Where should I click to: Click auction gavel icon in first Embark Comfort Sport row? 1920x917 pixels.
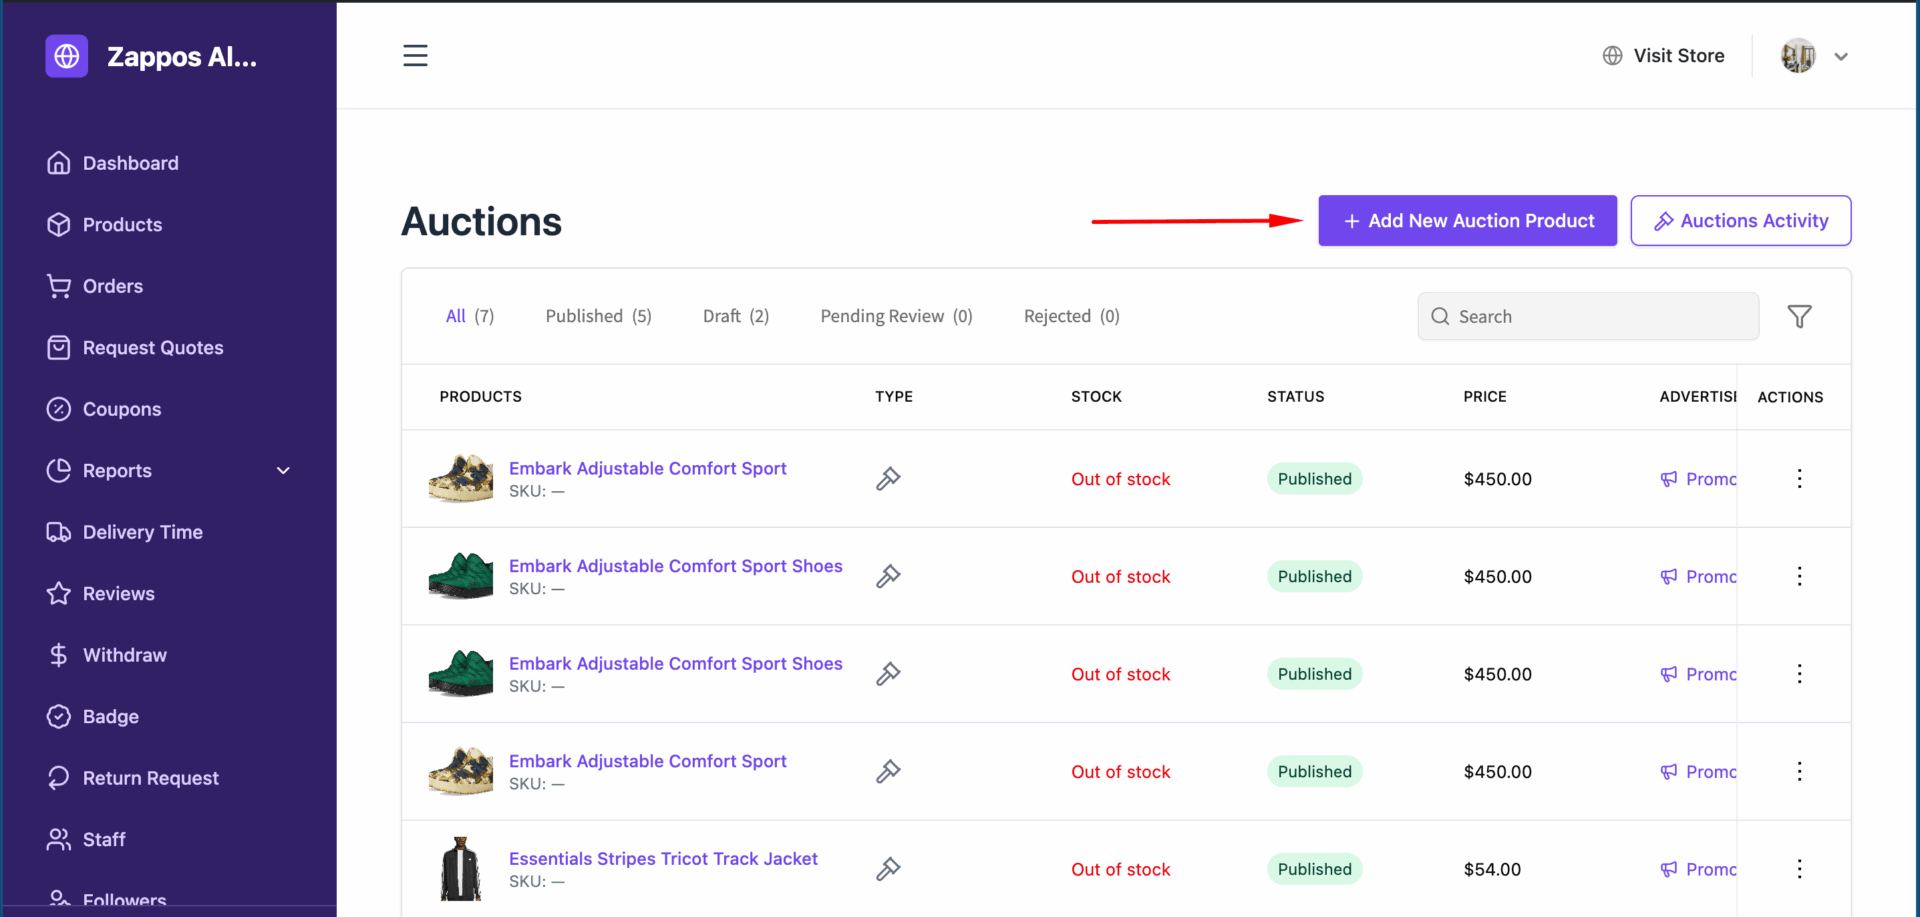[x=888, y=479]
